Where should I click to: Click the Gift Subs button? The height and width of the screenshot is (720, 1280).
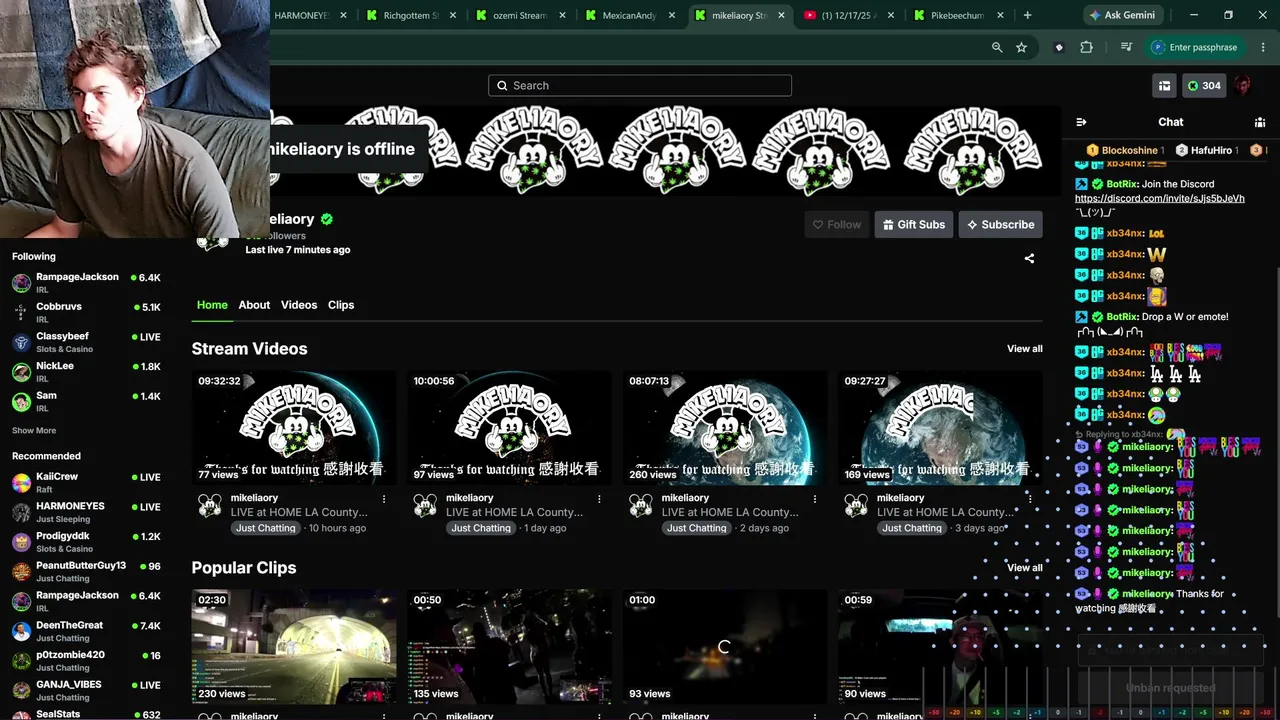coord(912,225)
